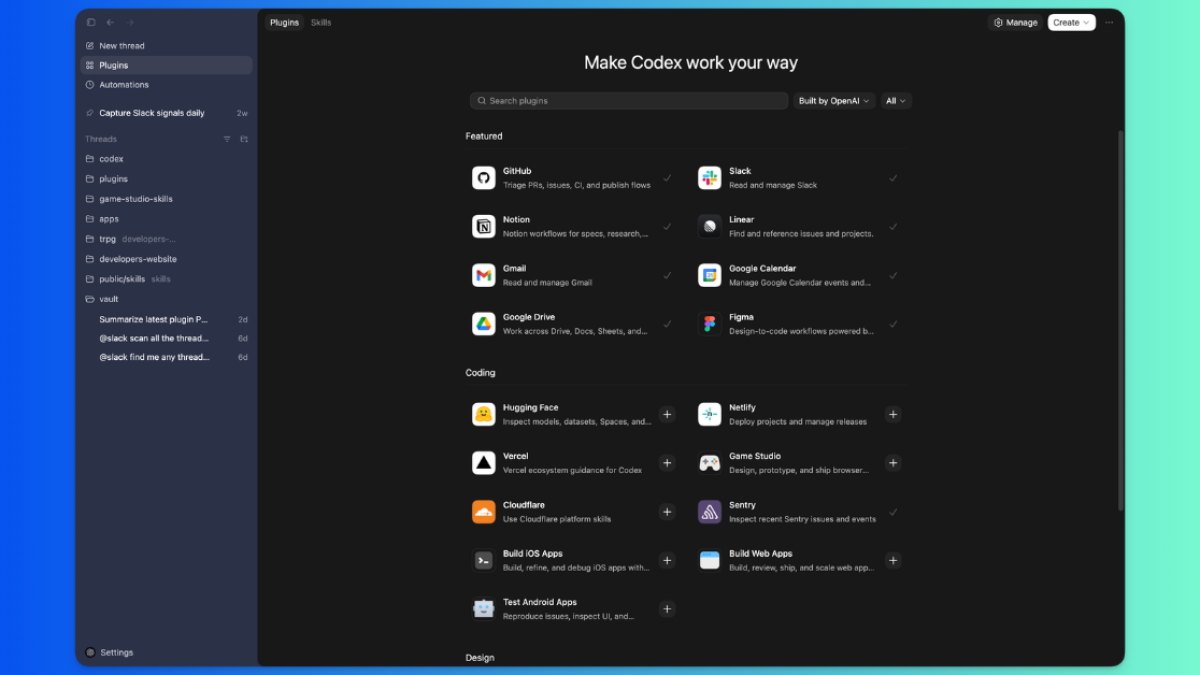
Task: Open the Figma plugin logo
Action: coord(710,324)
